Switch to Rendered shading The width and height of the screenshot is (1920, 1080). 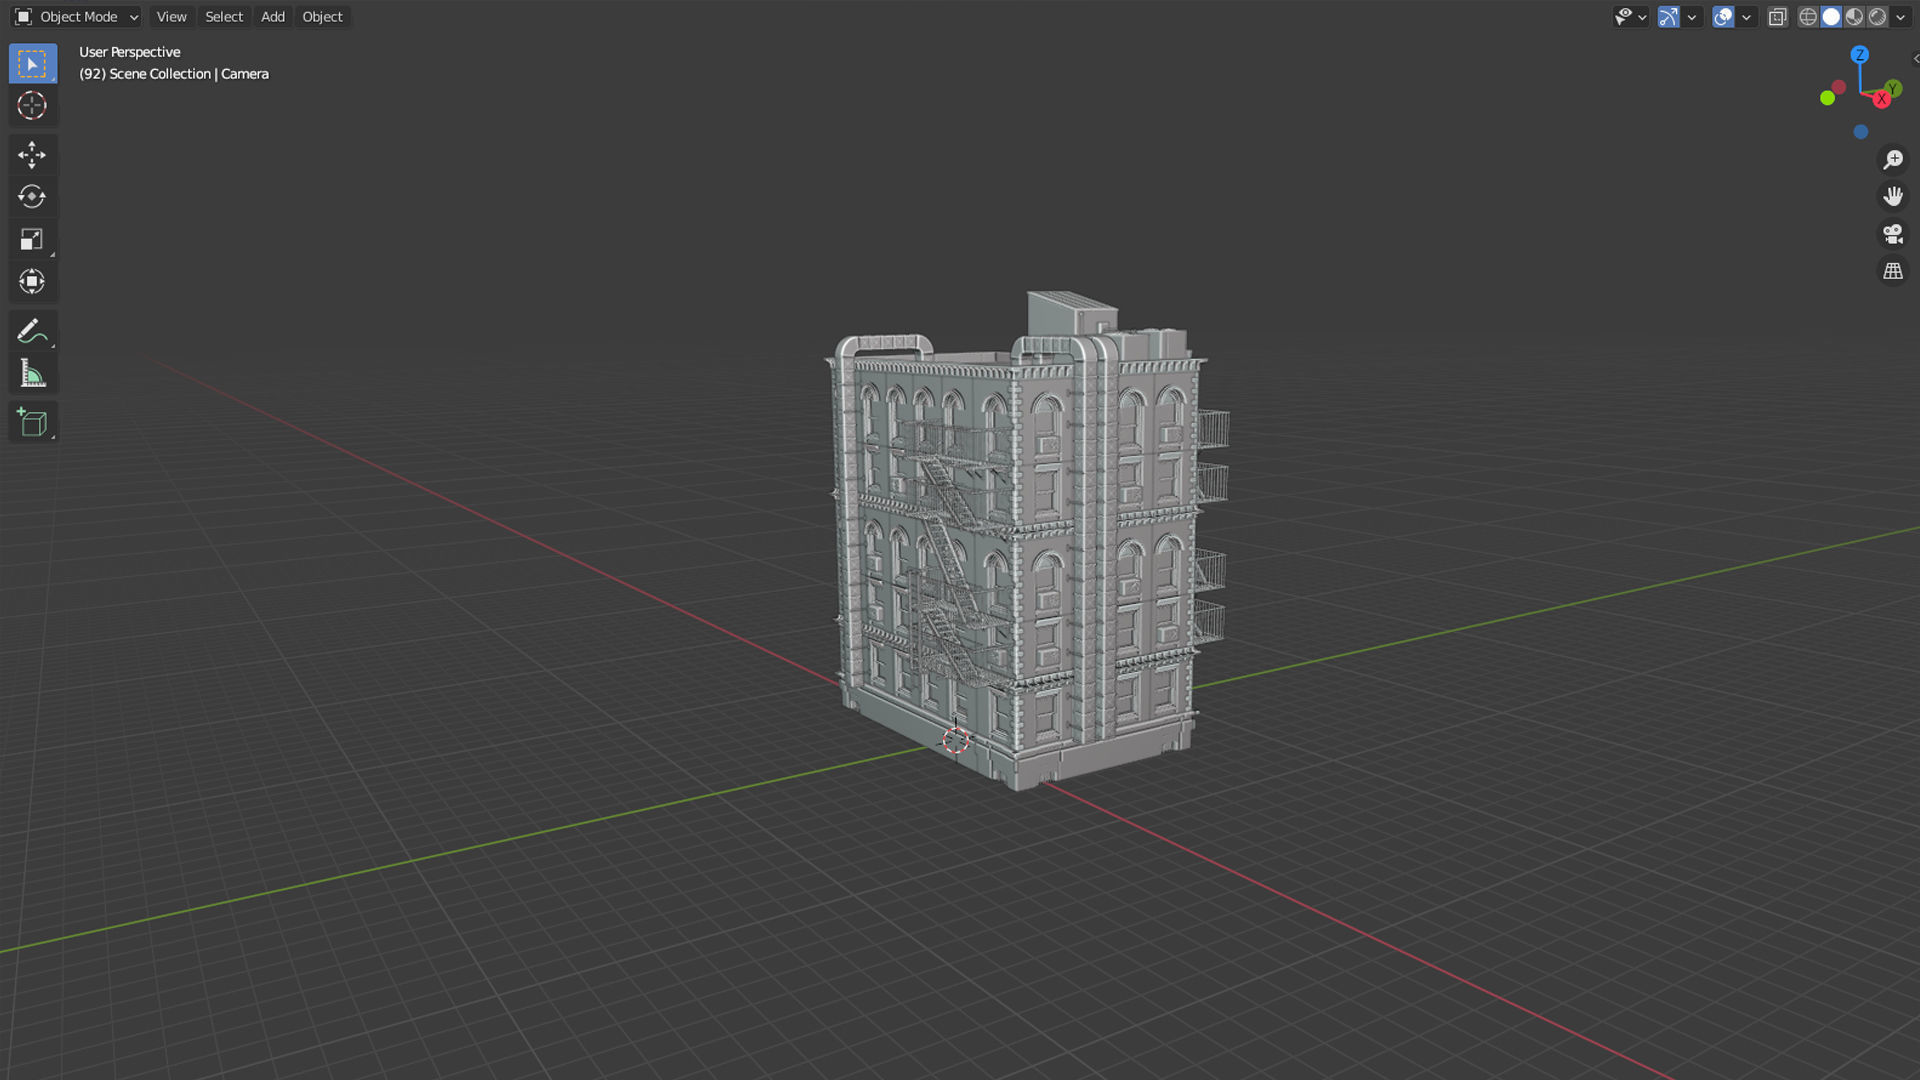(x=1877, y=17)
